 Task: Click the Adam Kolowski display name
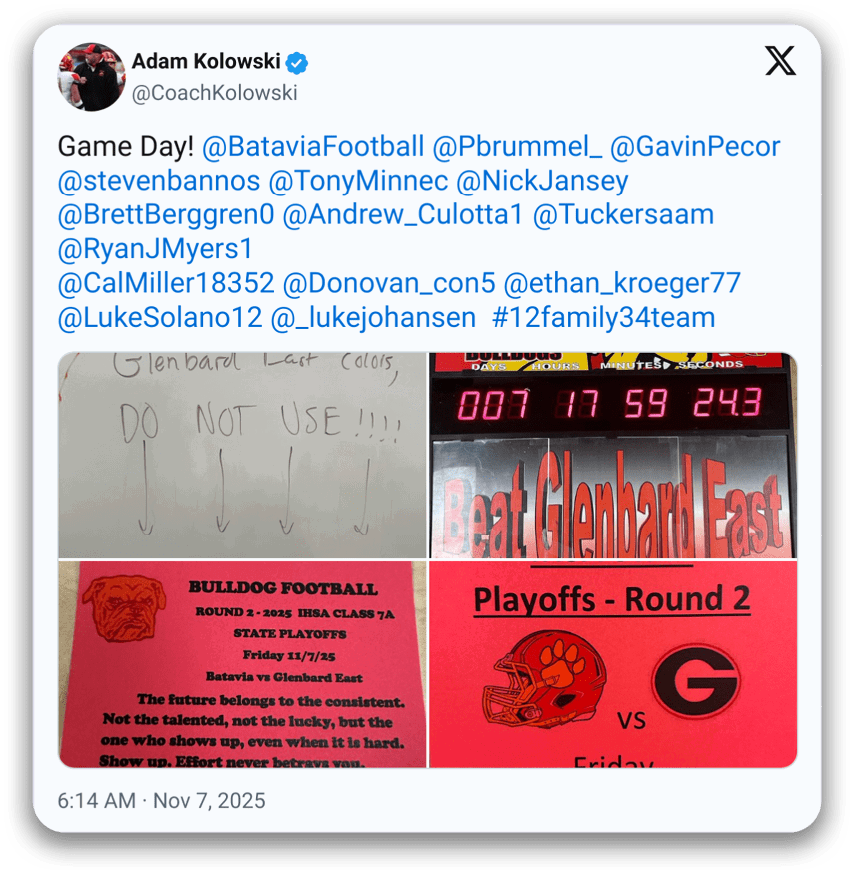click(206, 61)
